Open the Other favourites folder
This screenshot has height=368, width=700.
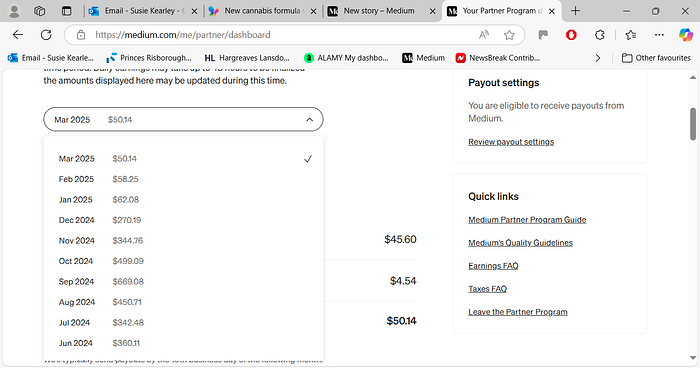click(656, 58)
